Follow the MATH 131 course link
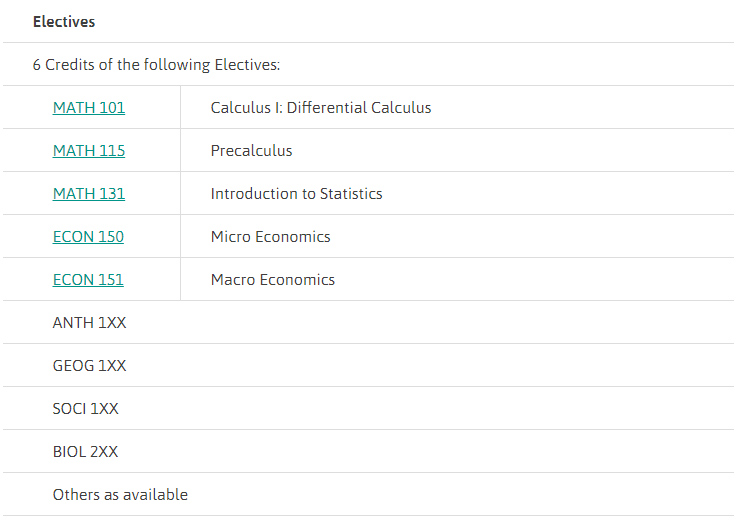734x519 pixels. point(89,194)
